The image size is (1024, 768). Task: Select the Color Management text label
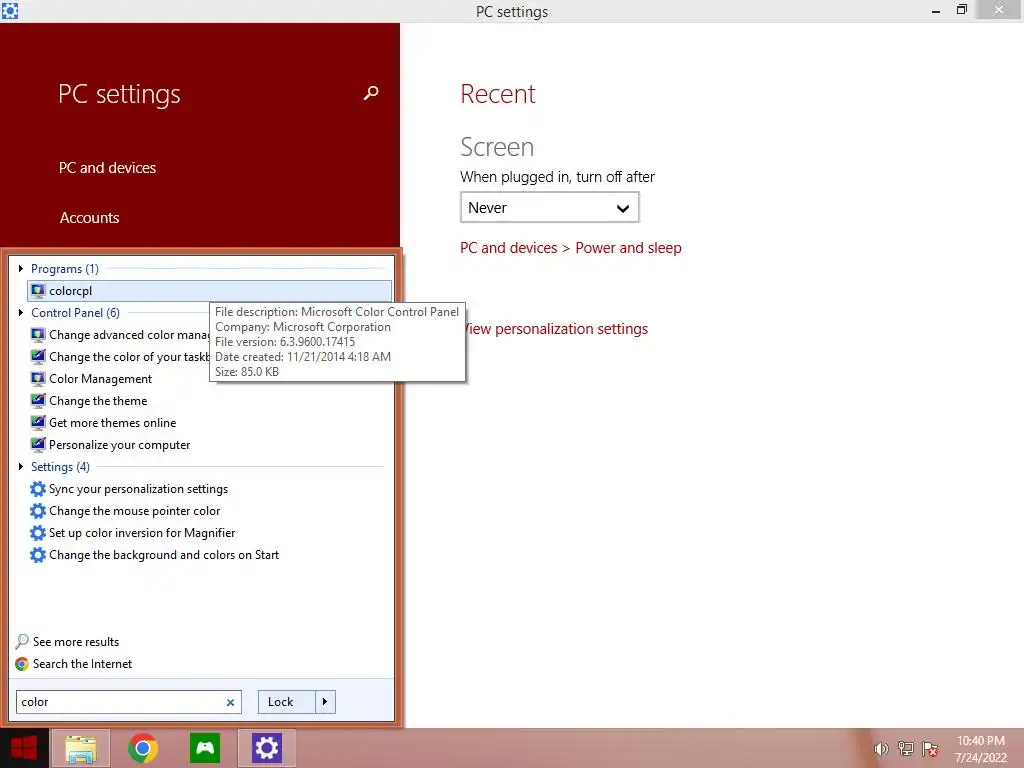101,379
